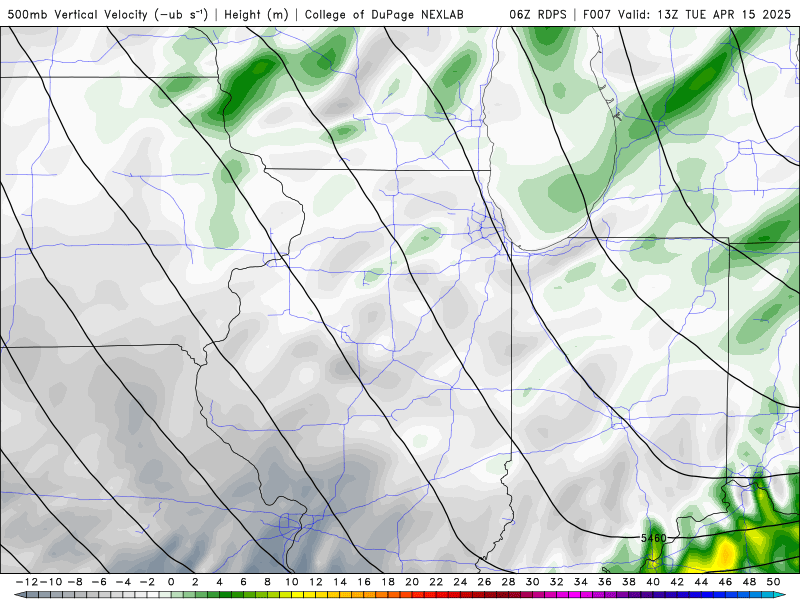Viewport: 800px width, 600px height.
Task: Click the 26 value on the color scale
Action: (x=484, y=582)
